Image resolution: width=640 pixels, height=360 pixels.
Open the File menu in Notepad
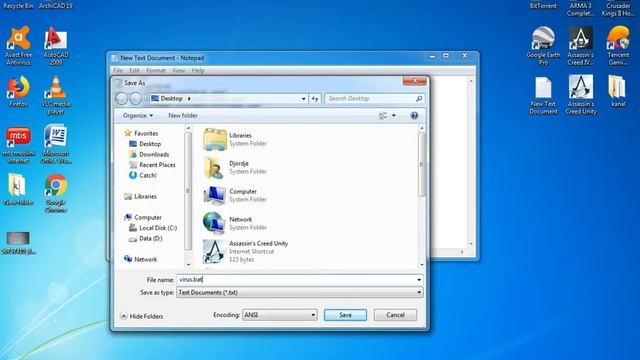pos(118,70)
